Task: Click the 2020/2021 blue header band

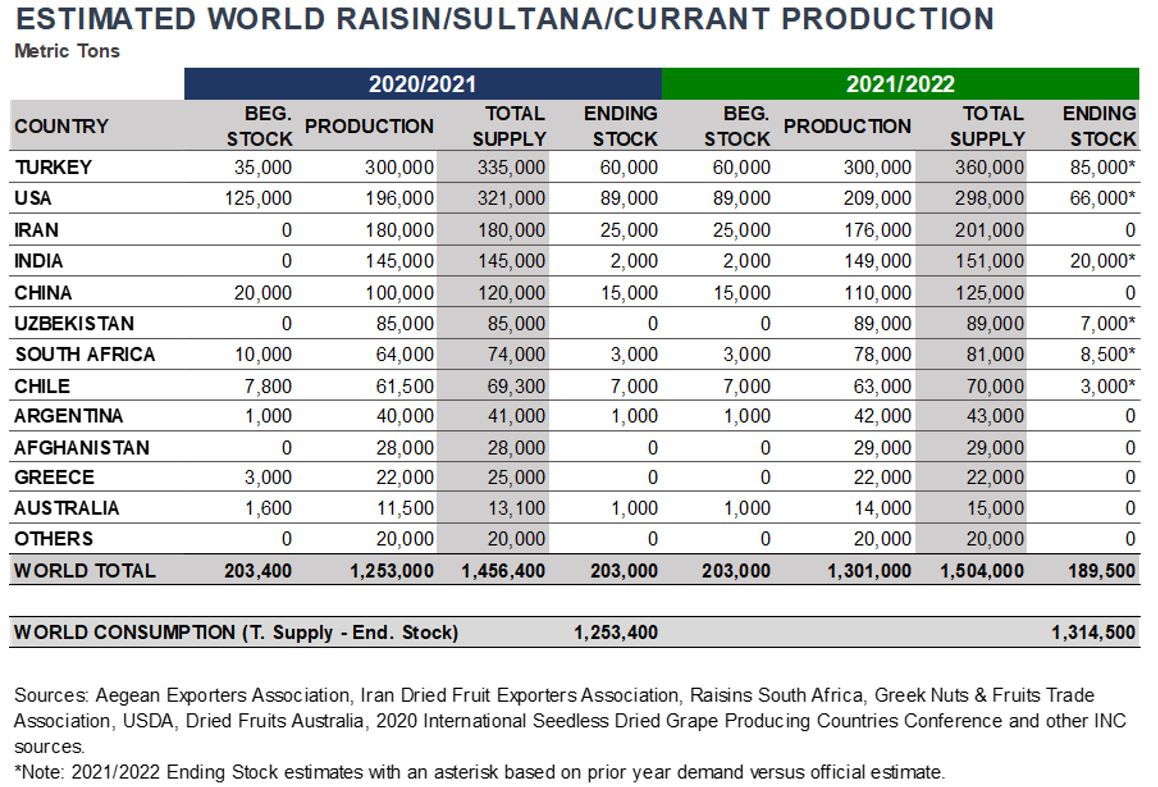Action: pos(422,84)
